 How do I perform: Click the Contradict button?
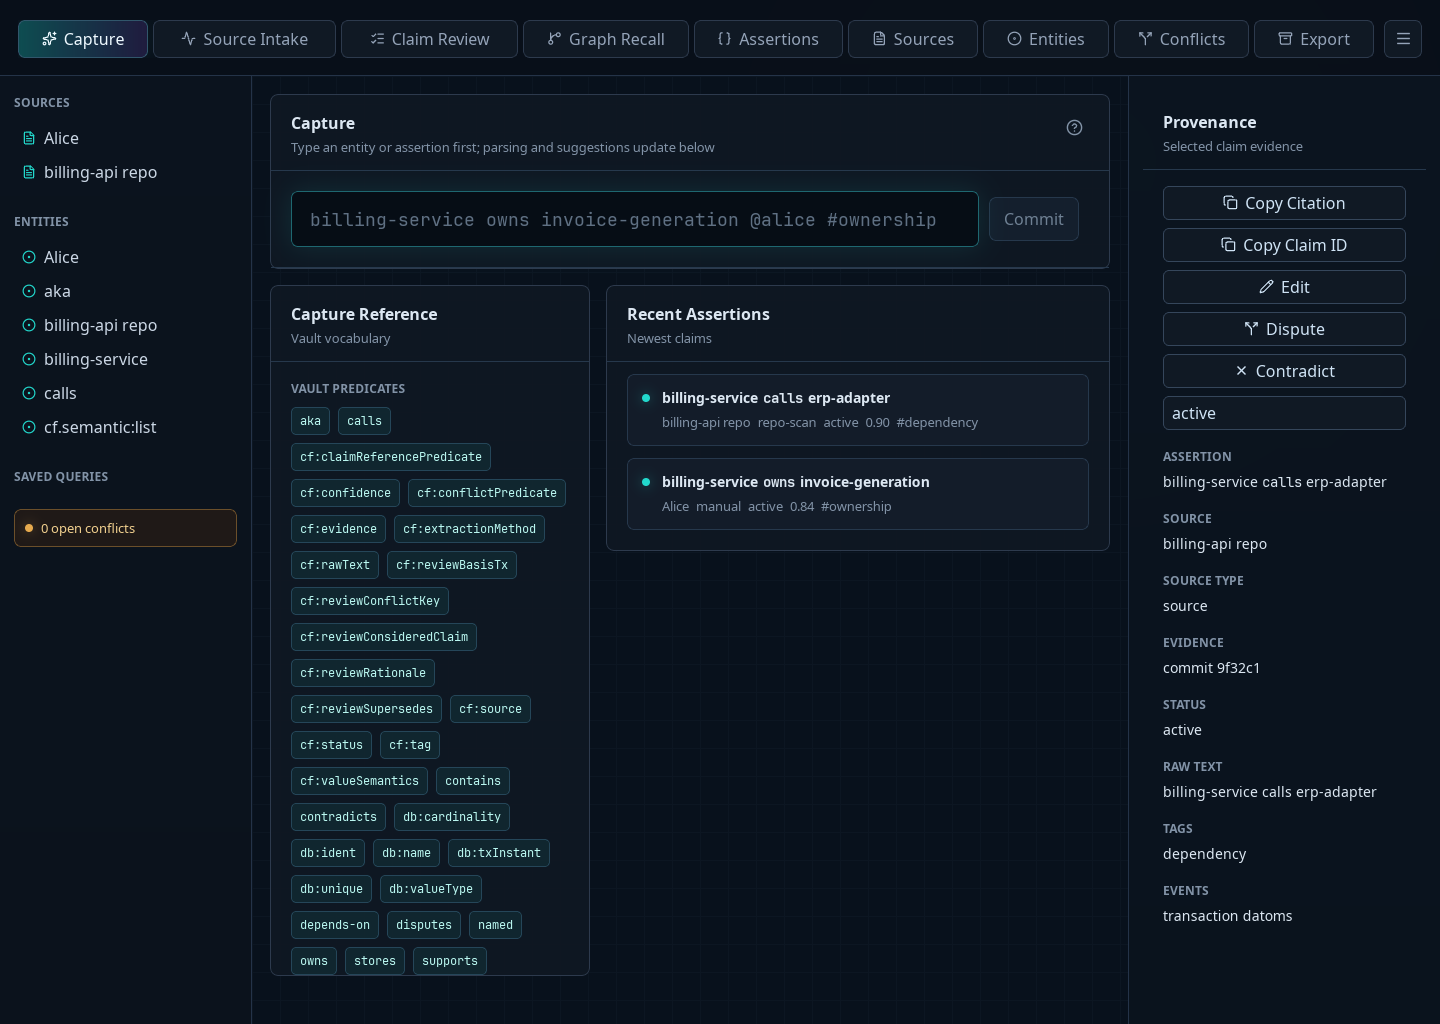[1284, 371]
